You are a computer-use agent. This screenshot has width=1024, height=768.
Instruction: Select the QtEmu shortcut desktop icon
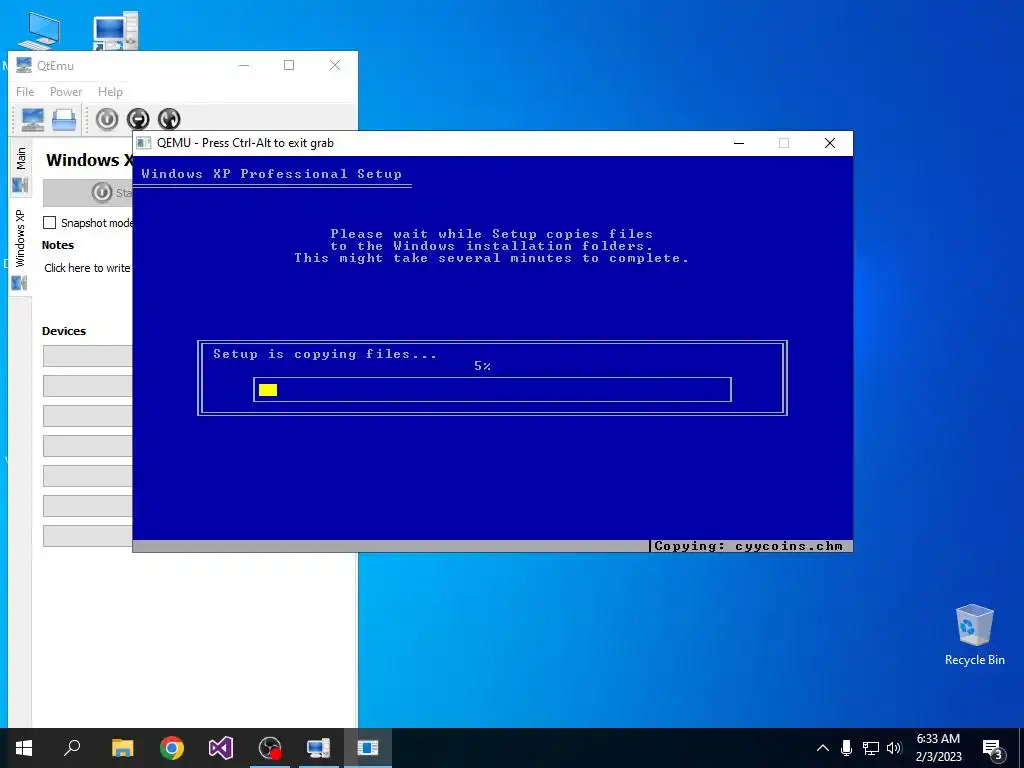click(116, 29)
